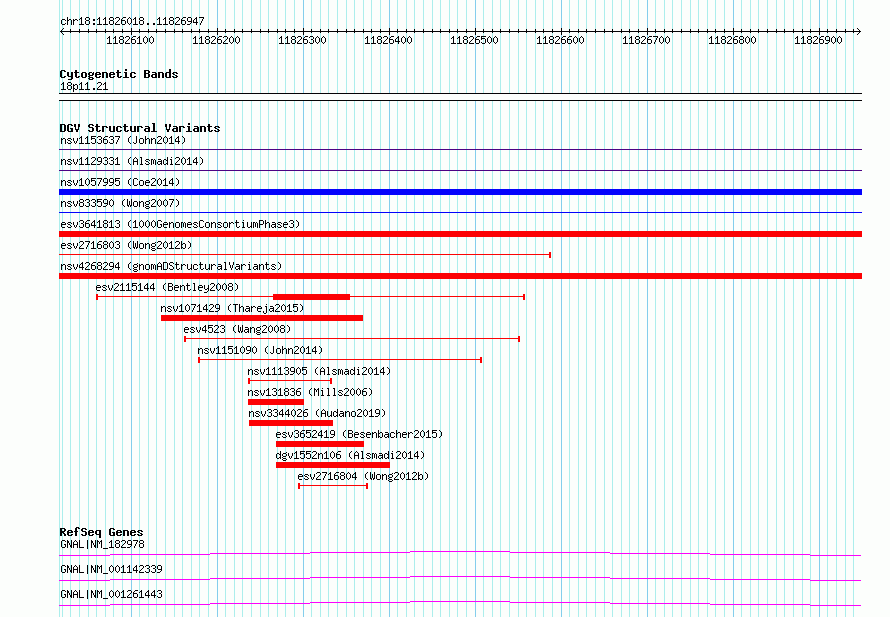Click the nsv1113905 thin red line

[x=290, y=381]
